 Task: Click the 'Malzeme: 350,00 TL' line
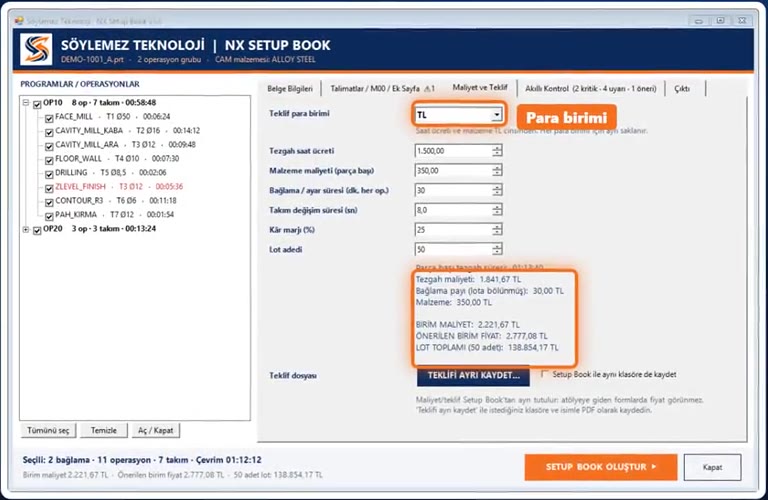454,303
